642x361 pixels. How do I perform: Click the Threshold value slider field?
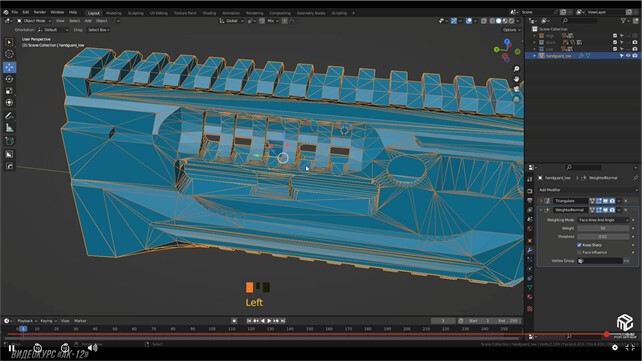(x=603, y=237)
